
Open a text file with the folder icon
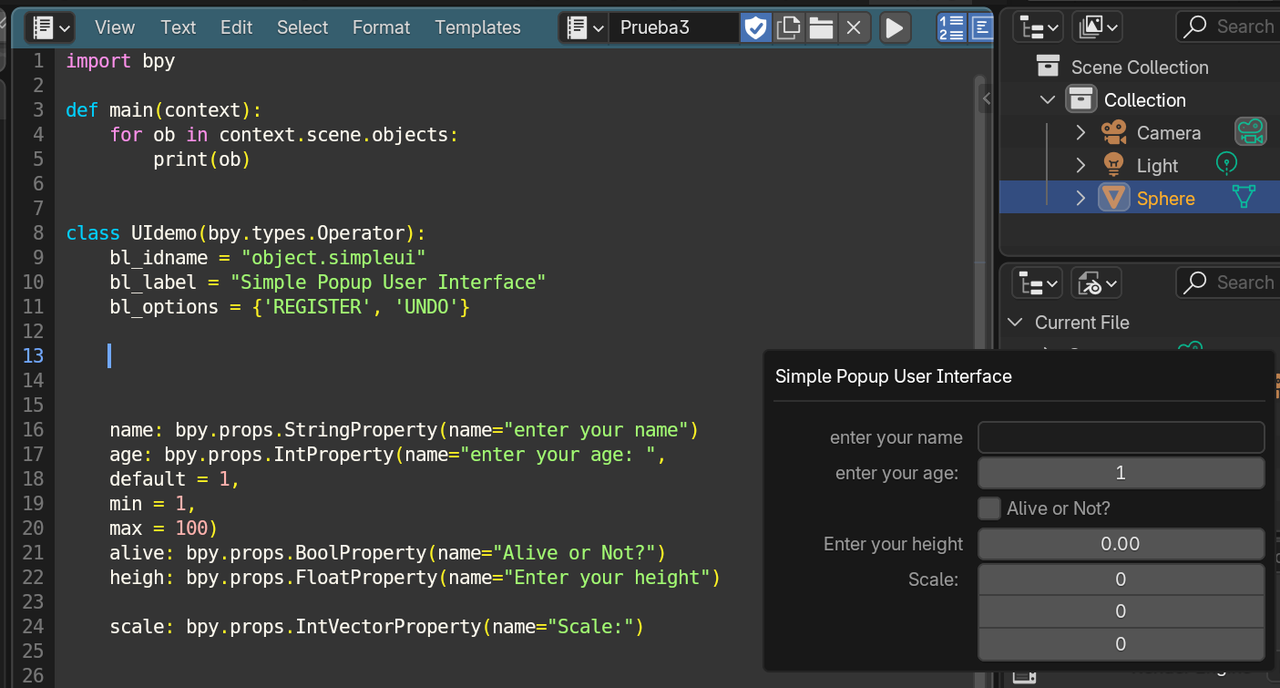[x=821, y=28]
